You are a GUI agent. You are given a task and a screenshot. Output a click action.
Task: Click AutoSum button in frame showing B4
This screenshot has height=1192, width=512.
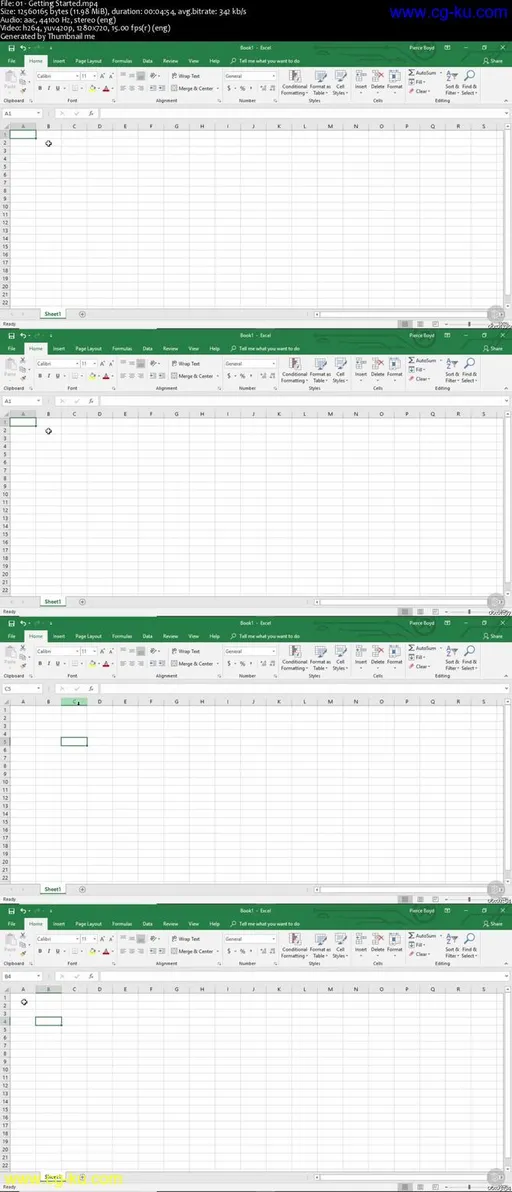(x=422, y=935)
